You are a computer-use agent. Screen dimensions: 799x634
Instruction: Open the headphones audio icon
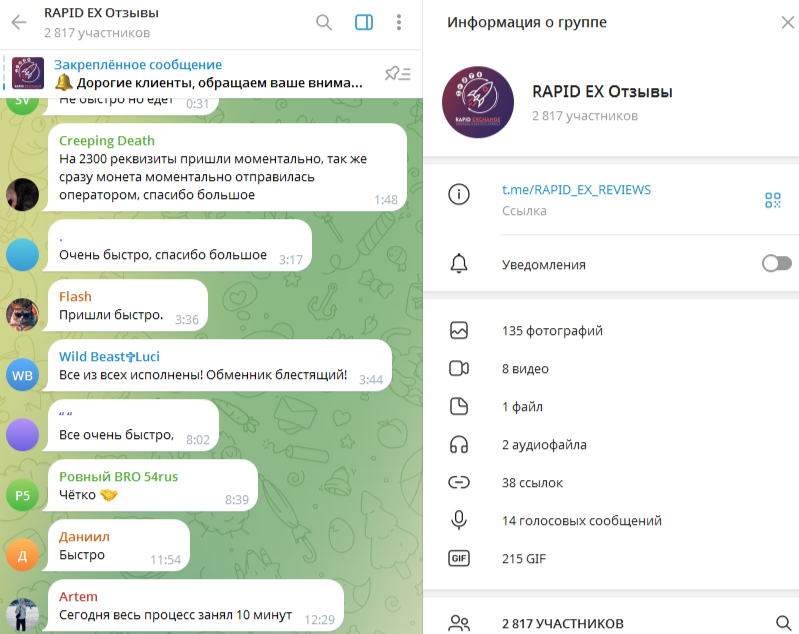tap(459, 444)
